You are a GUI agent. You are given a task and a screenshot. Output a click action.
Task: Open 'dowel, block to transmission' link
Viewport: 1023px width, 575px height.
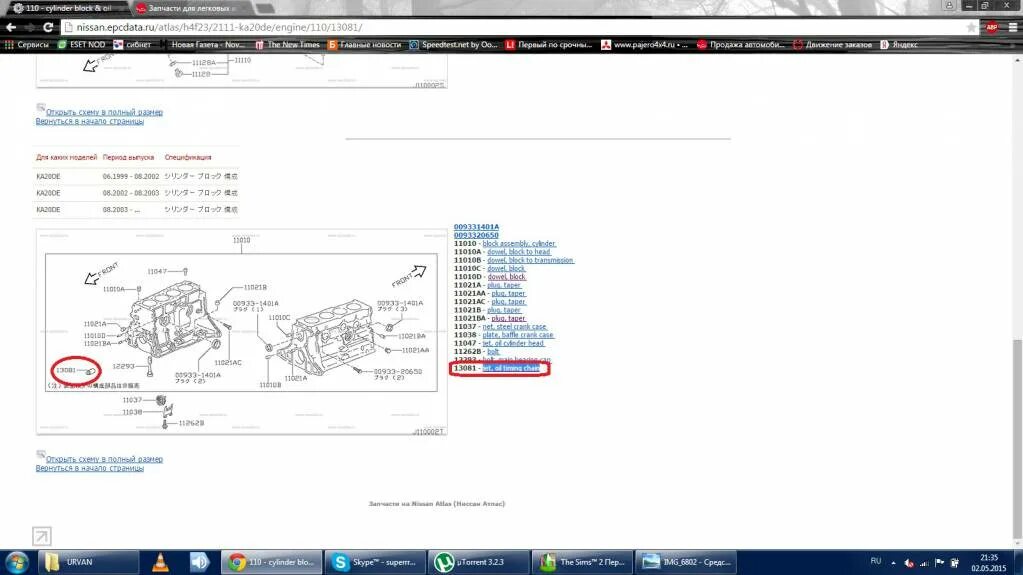(530, 260)
